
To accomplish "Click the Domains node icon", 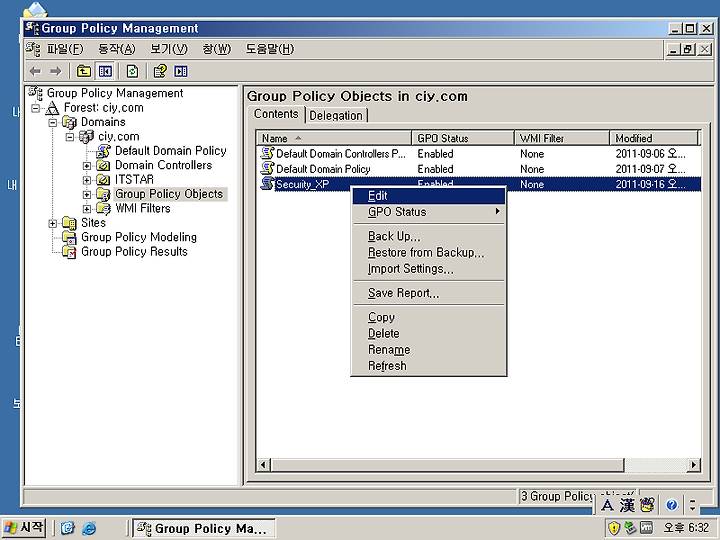I will click(69, 122).
